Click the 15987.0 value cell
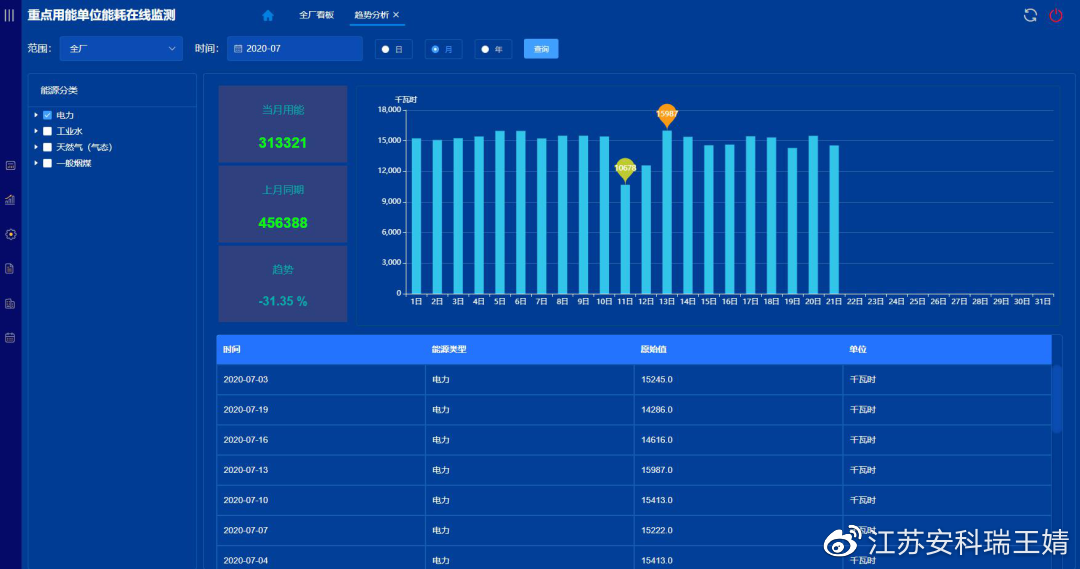Viewport: 1080px width, 569px height. [x=738, y=470]
